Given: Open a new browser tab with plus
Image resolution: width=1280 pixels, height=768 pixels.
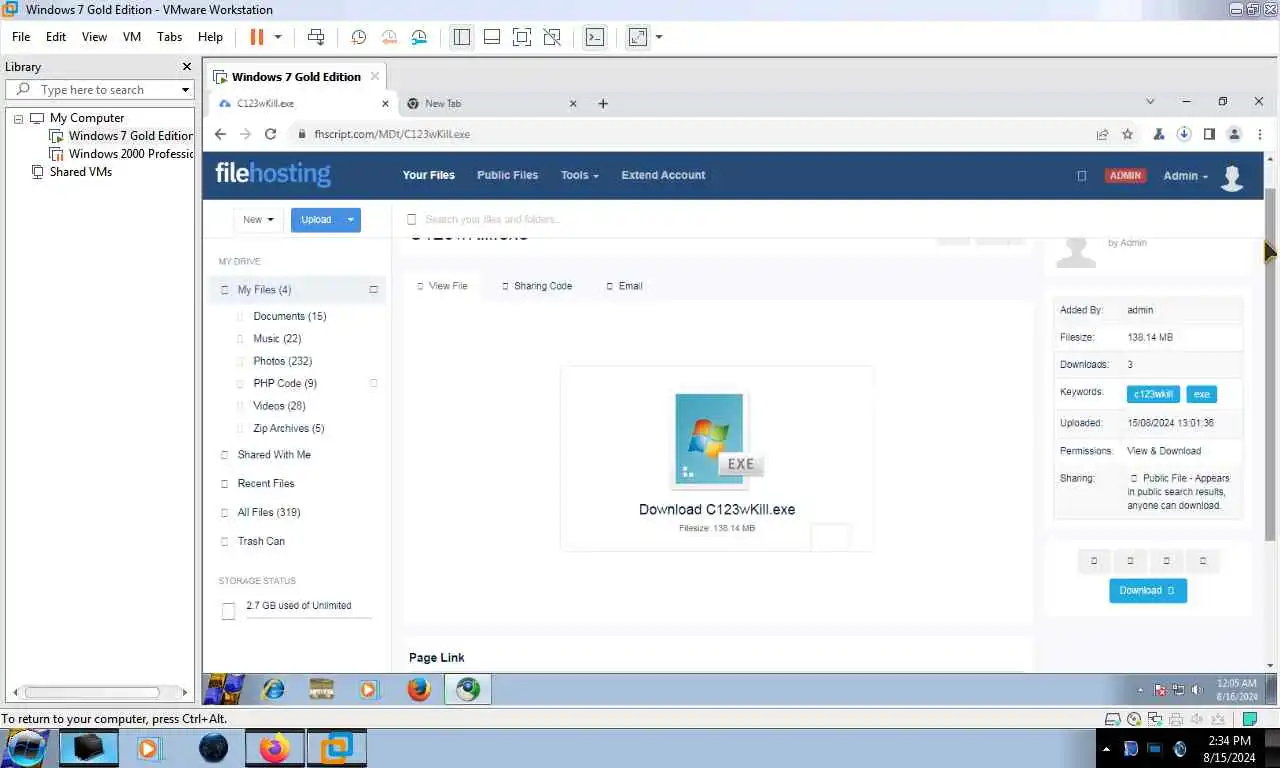Looking at the screenshot, I should (603, 104).
